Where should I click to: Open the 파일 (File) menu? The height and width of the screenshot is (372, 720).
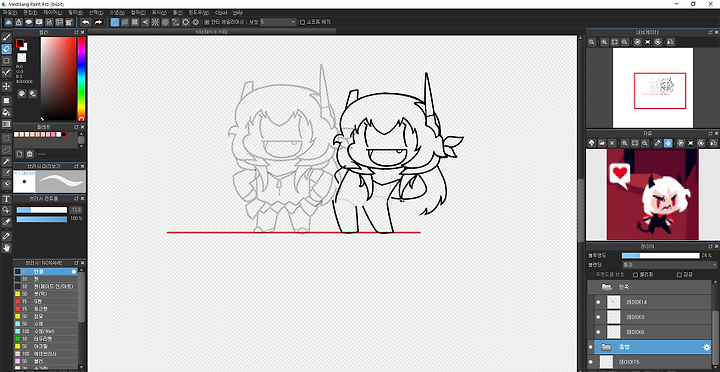[x=10, y=12]
